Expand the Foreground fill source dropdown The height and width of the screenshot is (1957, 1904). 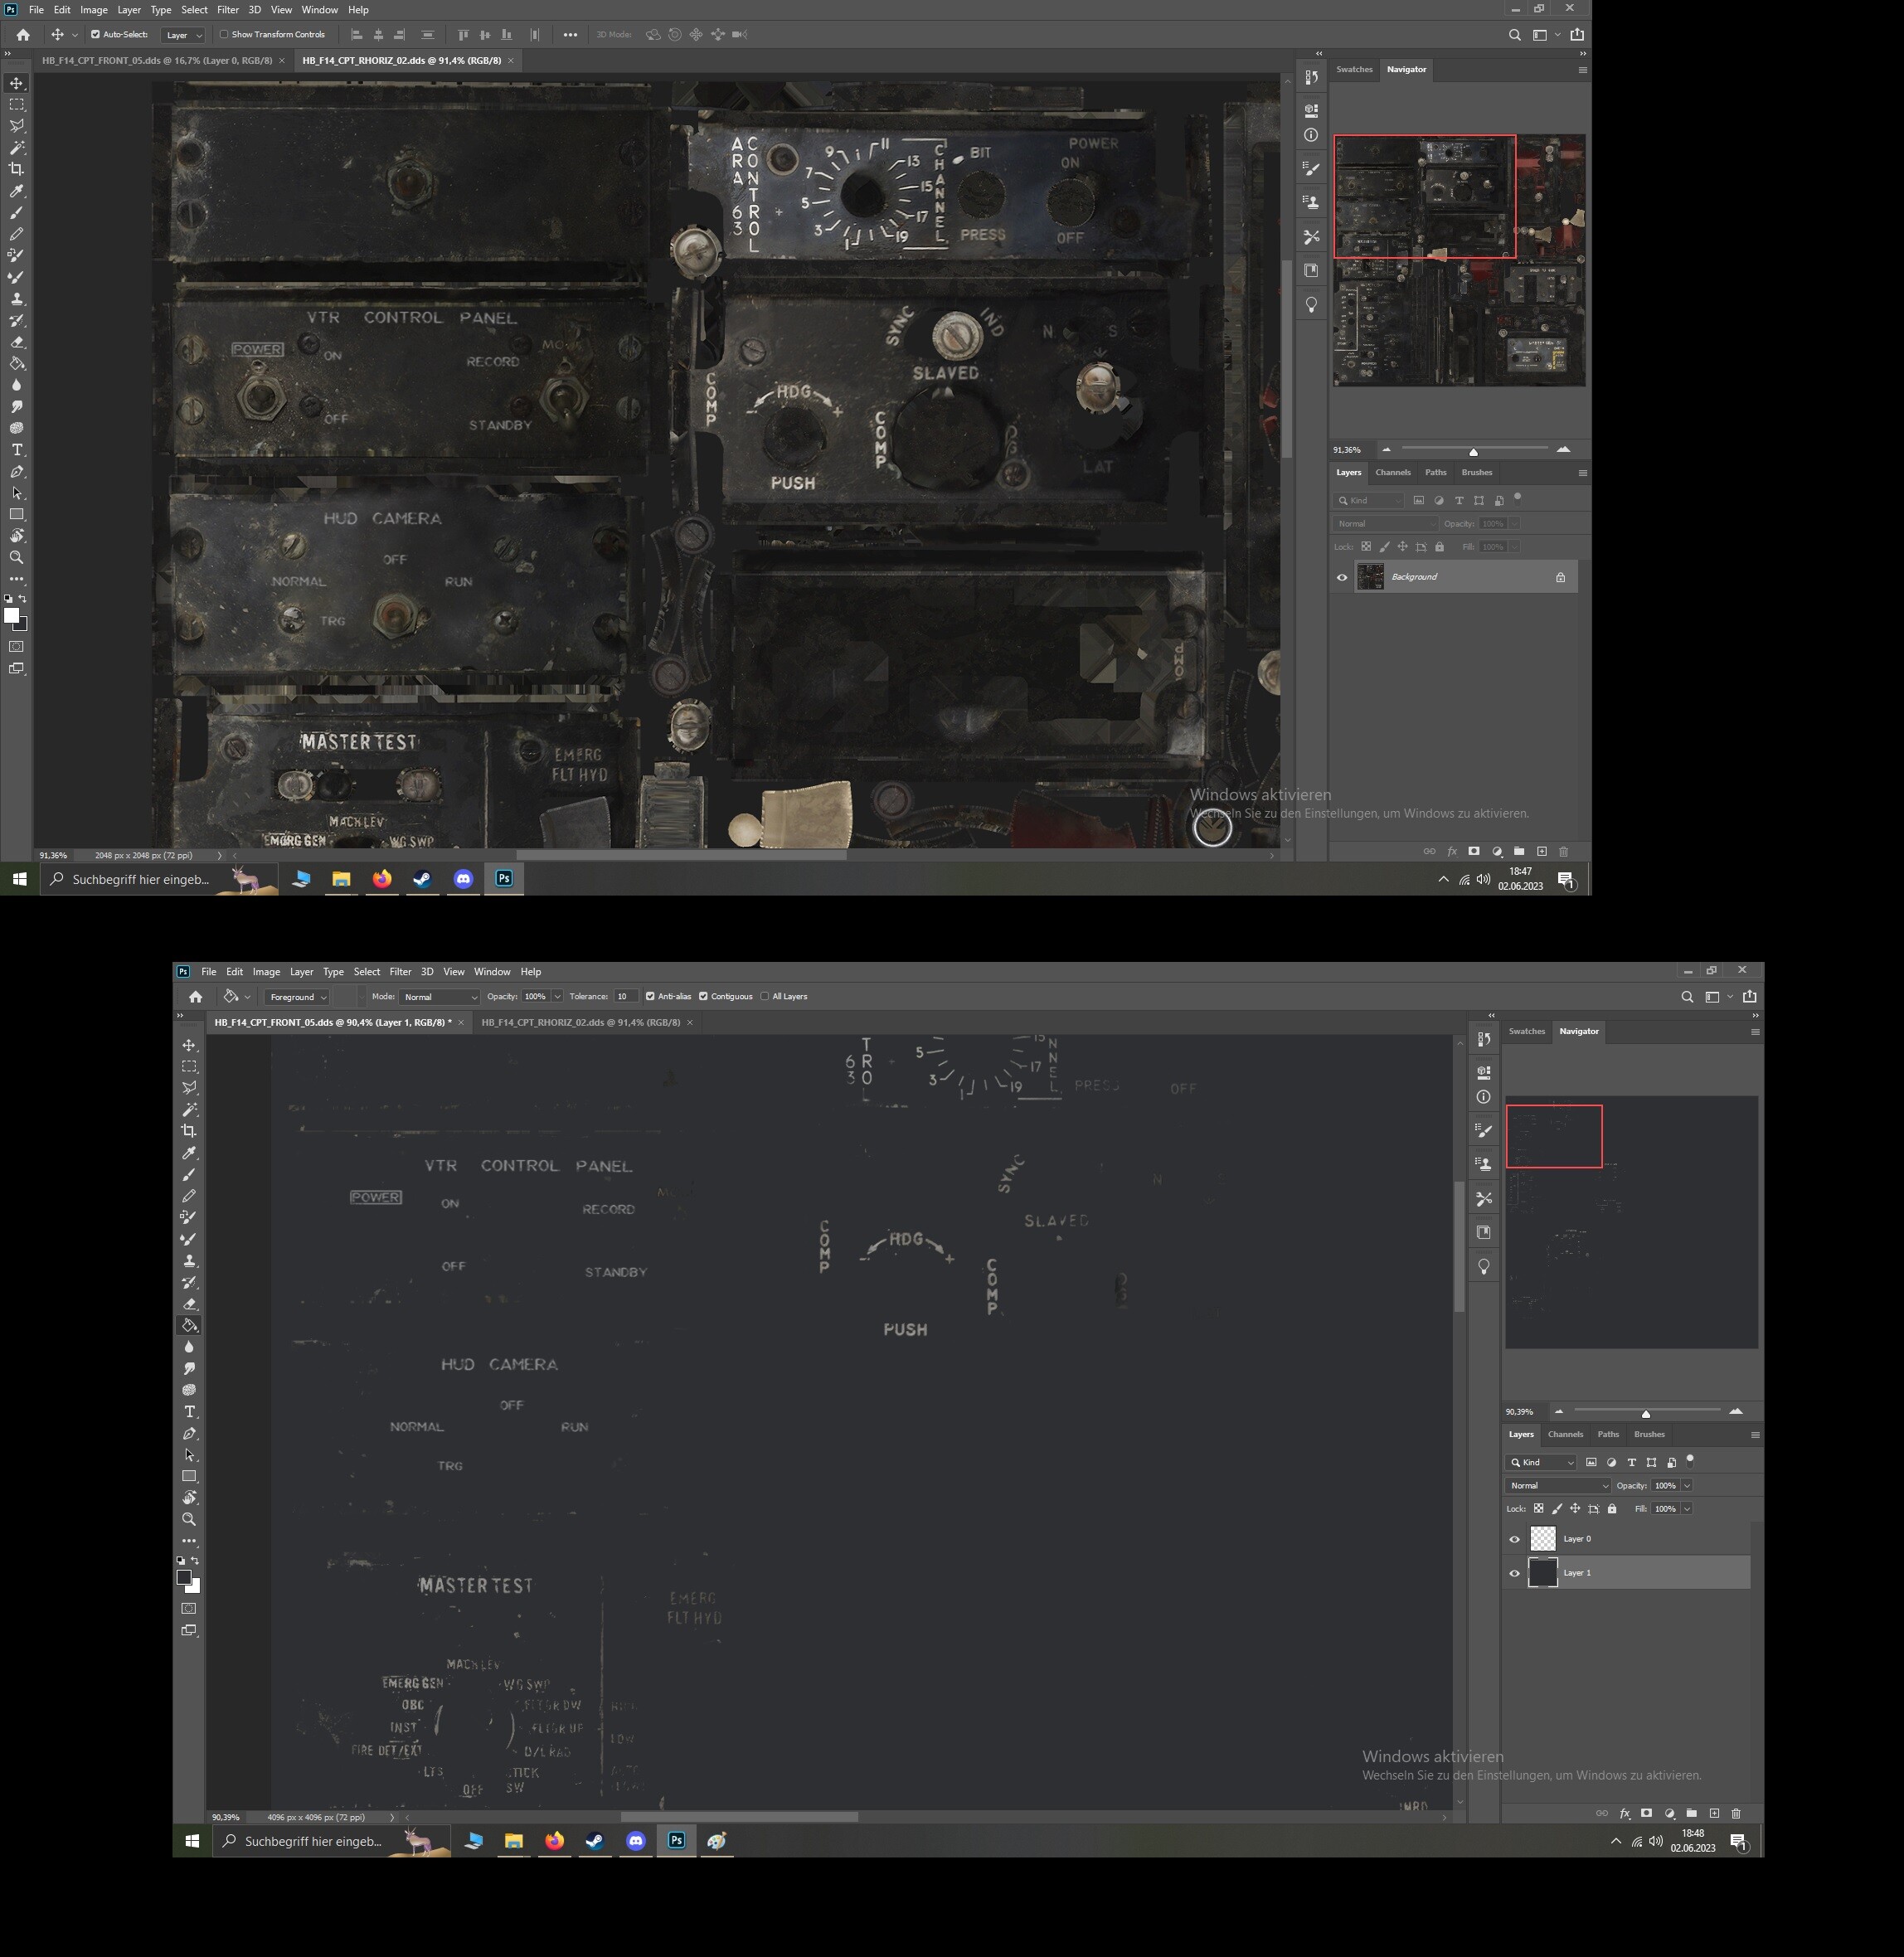click(x=297, y=997)
